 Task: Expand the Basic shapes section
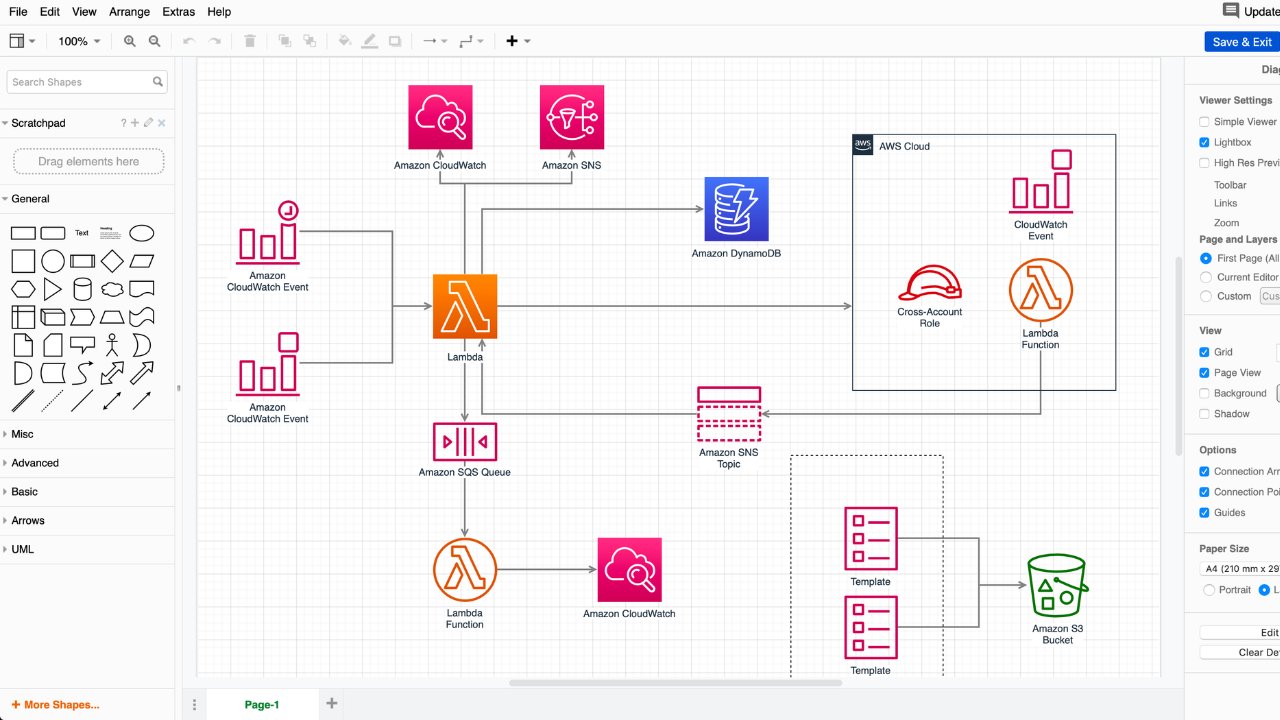(25, 492)
